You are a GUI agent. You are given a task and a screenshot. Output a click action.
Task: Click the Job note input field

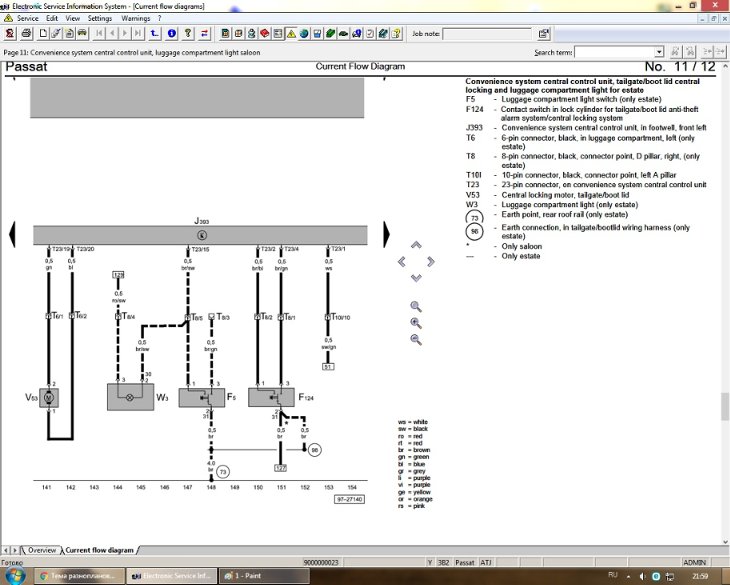[487, 34]
